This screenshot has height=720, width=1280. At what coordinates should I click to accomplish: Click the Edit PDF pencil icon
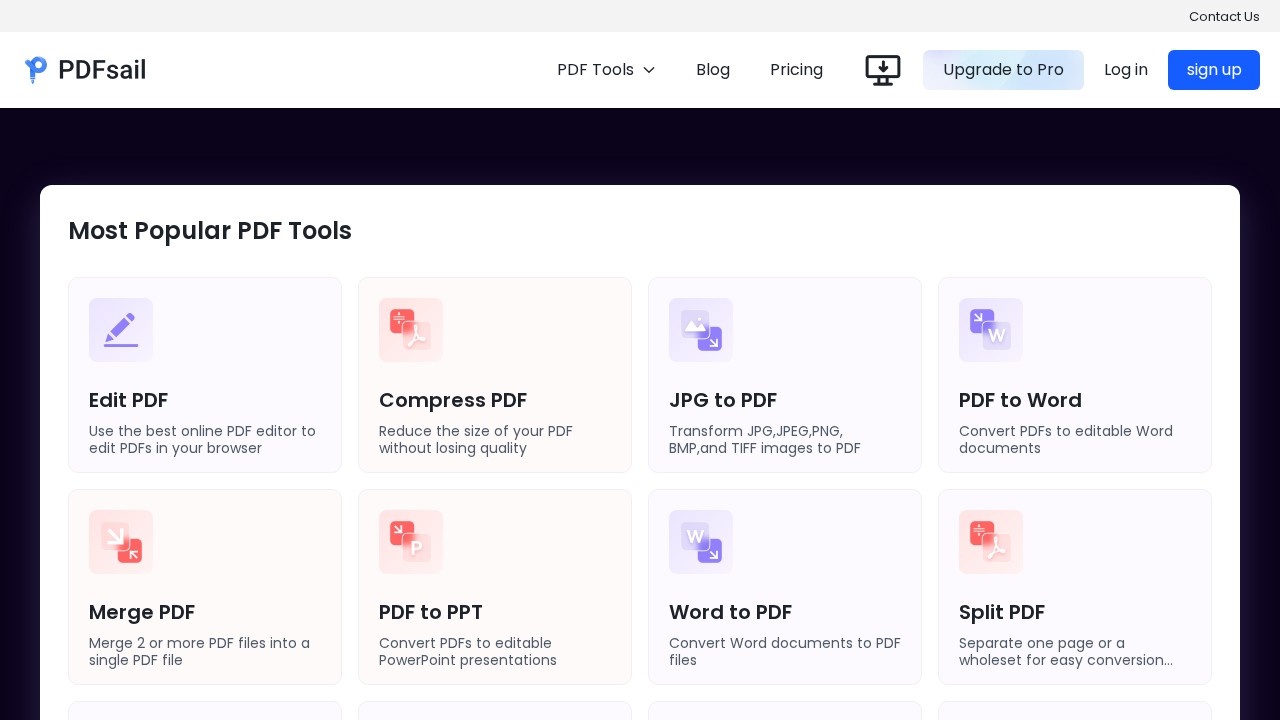[121, 330]
